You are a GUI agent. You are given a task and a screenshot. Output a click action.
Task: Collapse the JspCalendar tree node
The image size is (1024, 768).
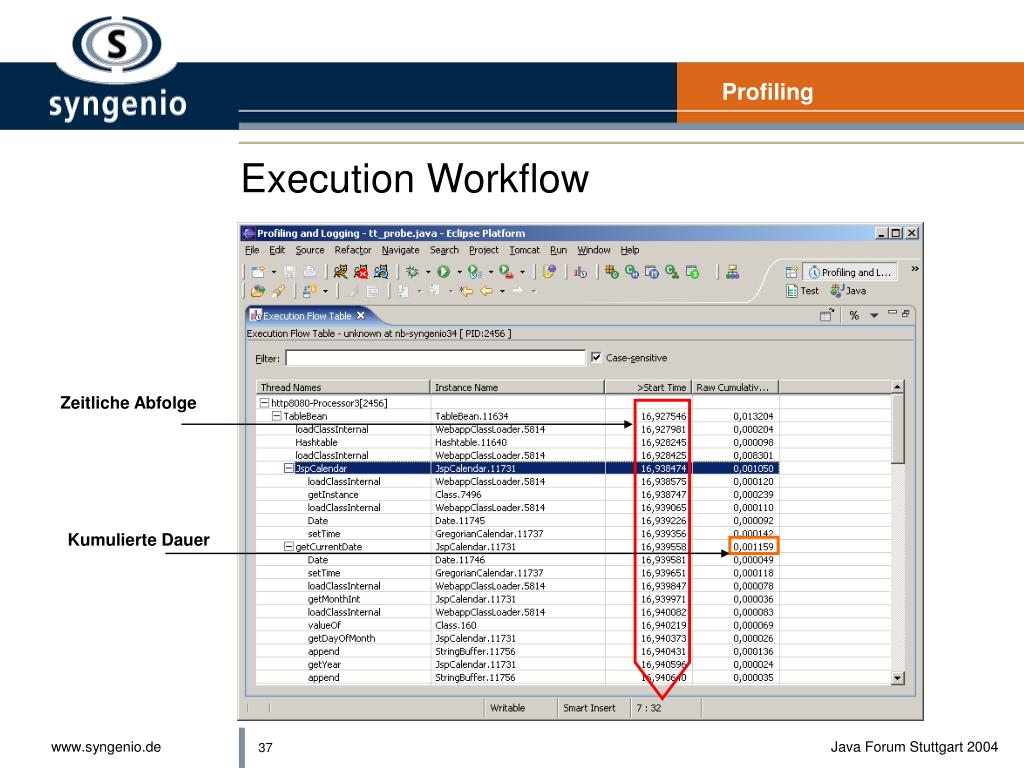[x=289, y=468]
